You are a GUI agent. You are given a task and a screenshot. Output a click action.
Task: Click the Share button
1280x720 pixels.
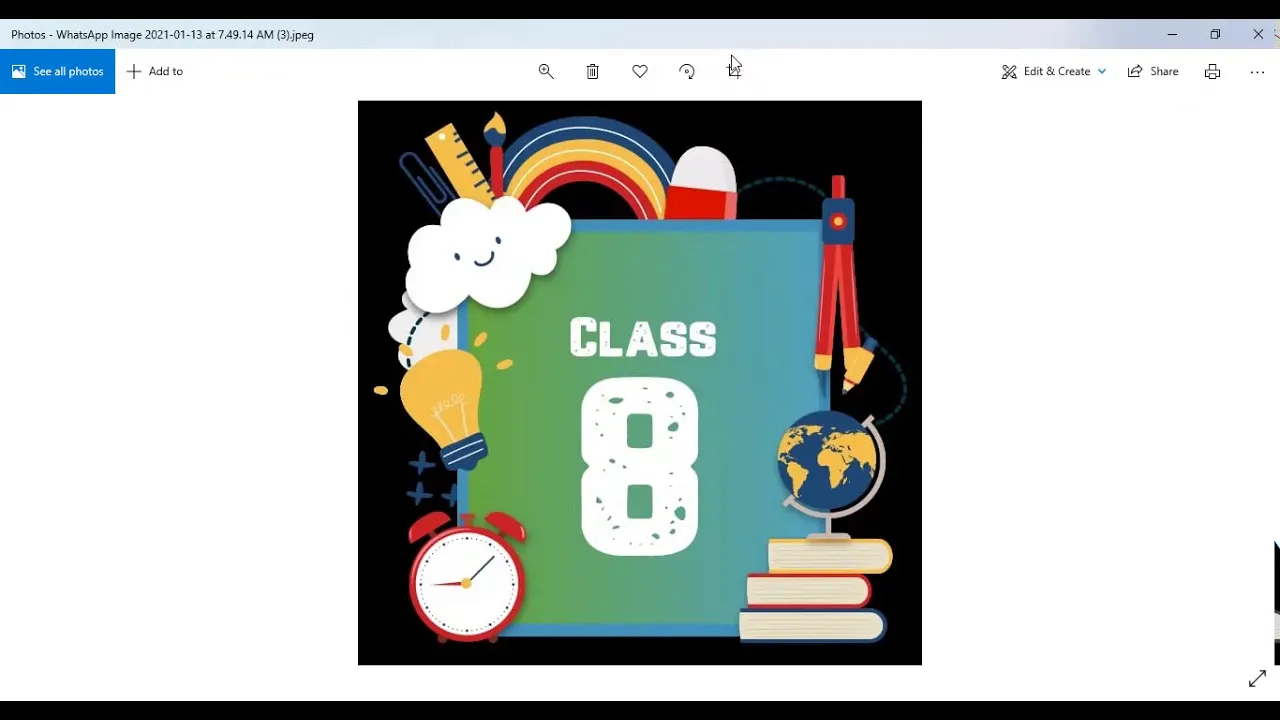point(1153,71)
